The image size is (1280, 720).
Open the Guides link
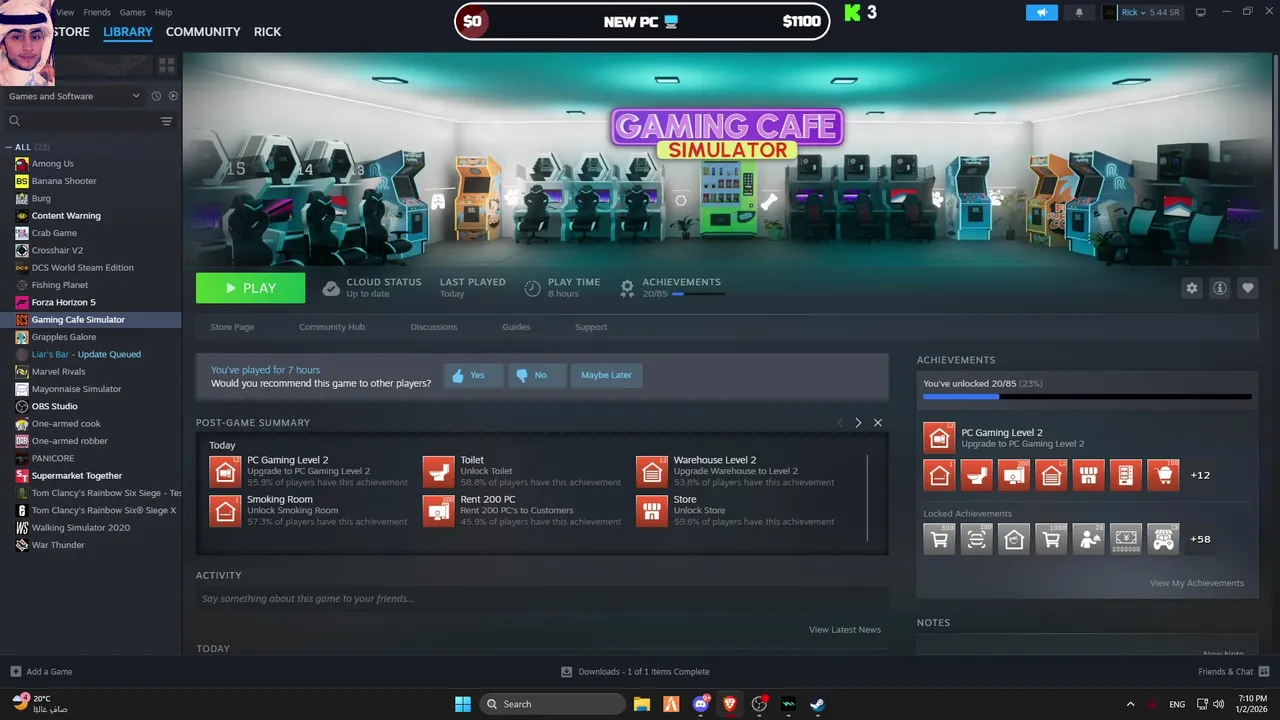[516, 327]
